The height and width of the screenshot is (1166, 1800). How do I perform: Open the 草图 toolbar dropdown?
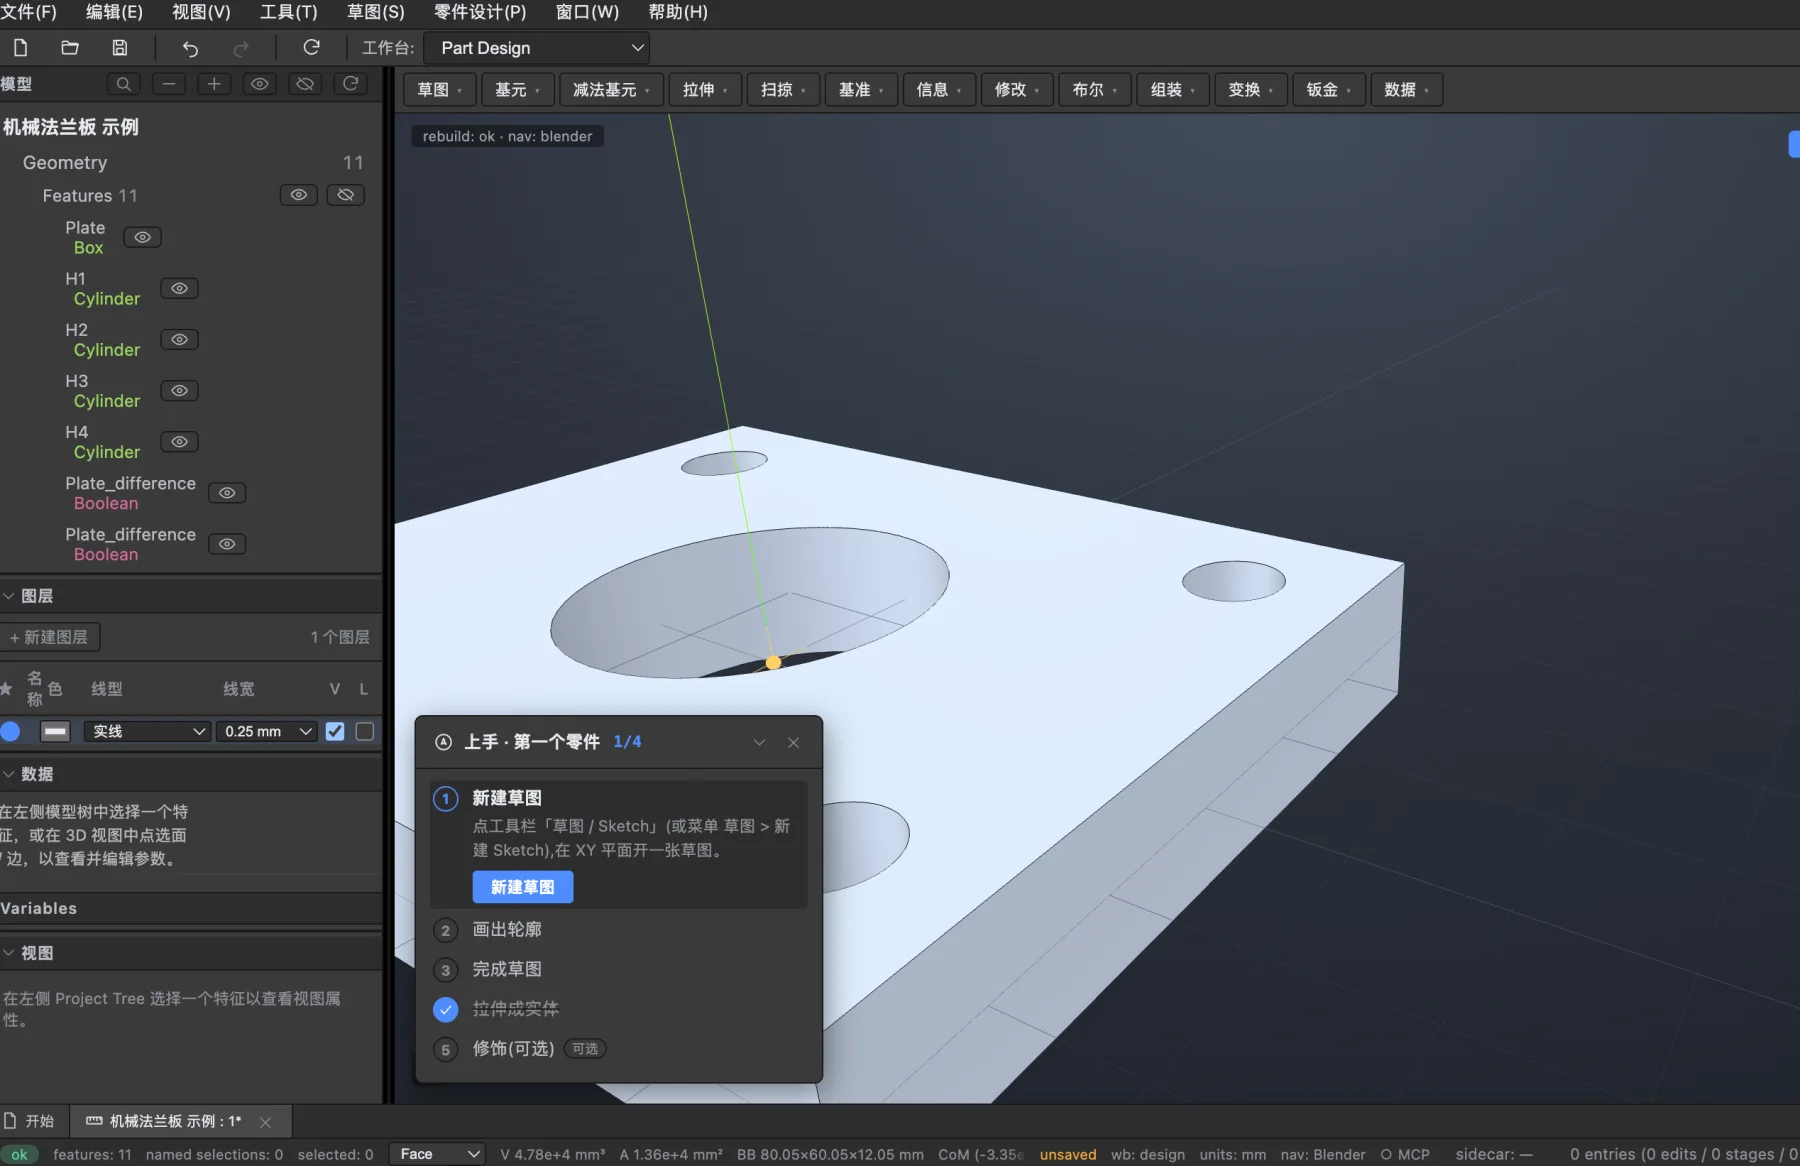click(x=440, y=90)
